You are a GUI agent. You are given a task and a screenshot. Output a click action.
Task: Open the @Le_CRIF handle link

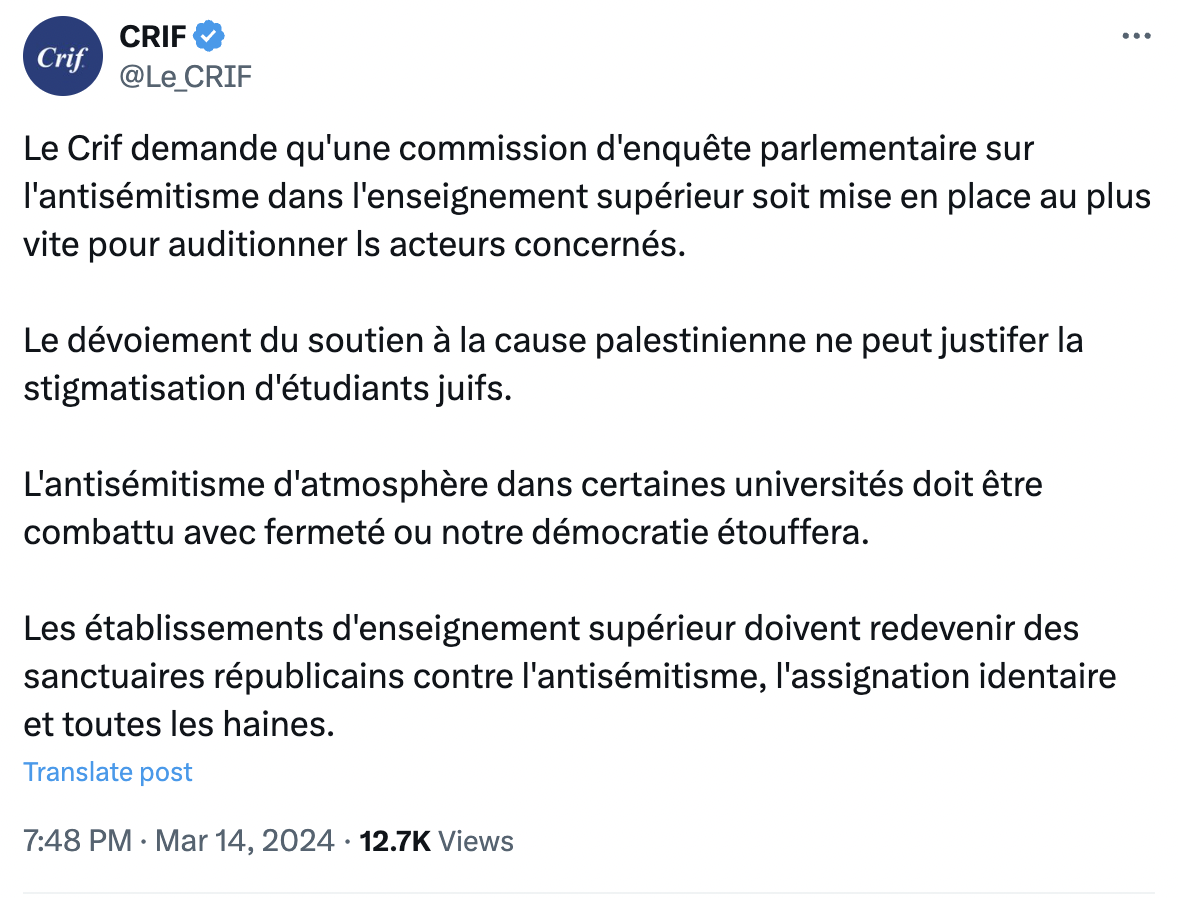[x=186, y=77]
